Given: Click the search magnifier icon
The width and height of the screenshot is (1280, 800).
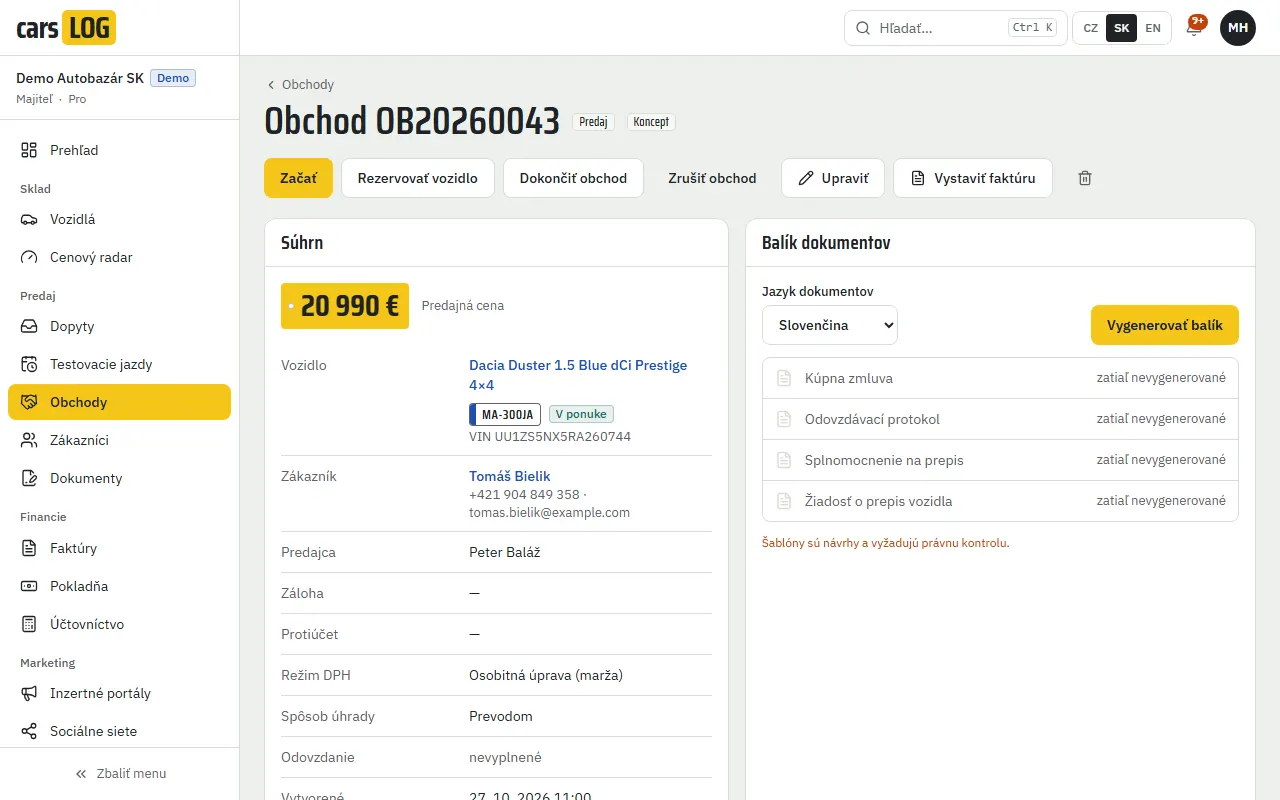Looking at the screenshot, I should (x=862, y=28).
